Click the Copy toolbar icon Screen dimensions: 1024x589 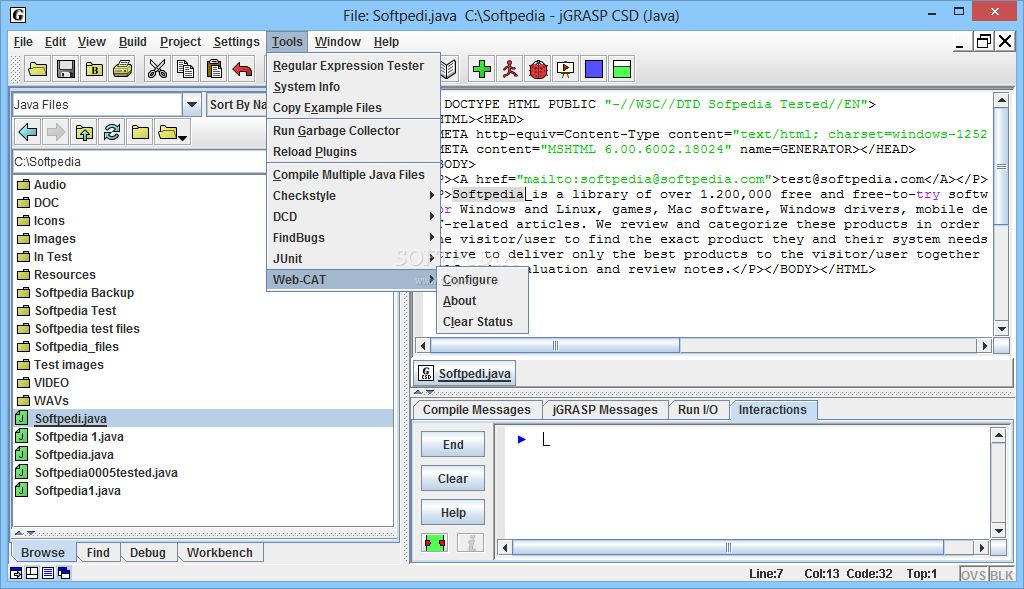pos(185,69)
